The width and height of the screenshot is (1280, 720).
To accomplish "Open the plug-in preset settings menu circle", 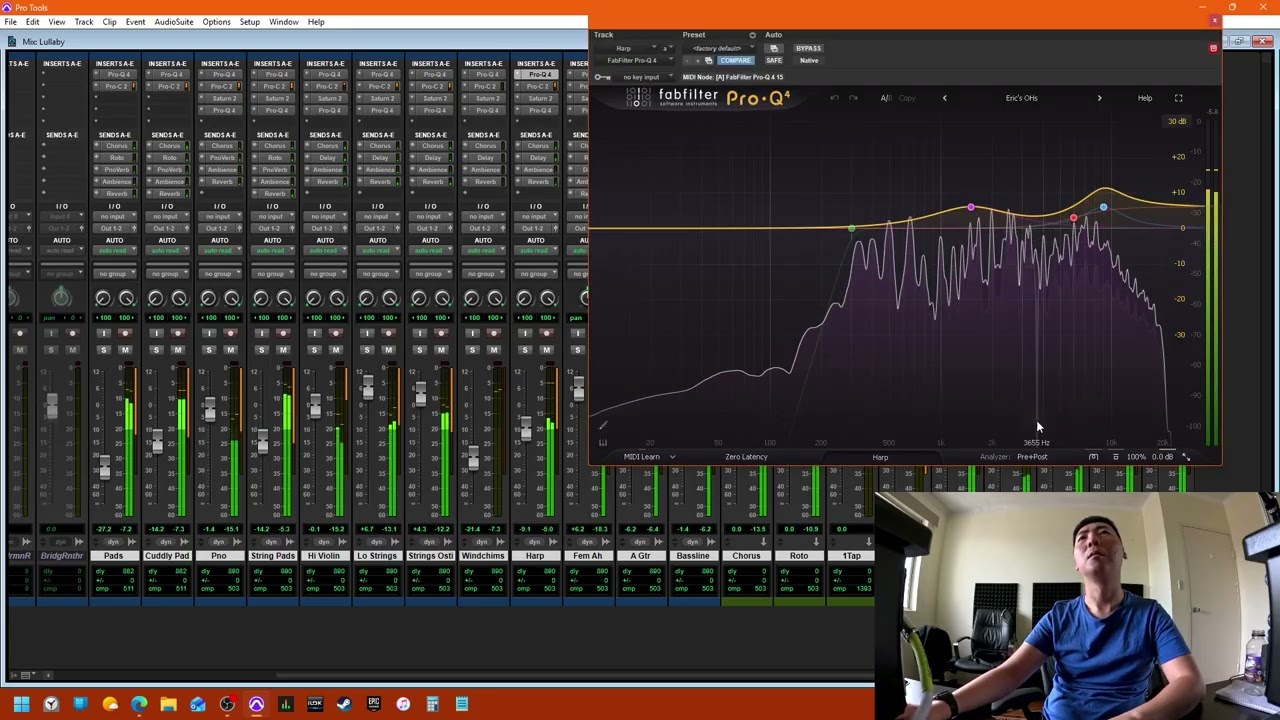I will pyautogui.click(x=752, y=35).
